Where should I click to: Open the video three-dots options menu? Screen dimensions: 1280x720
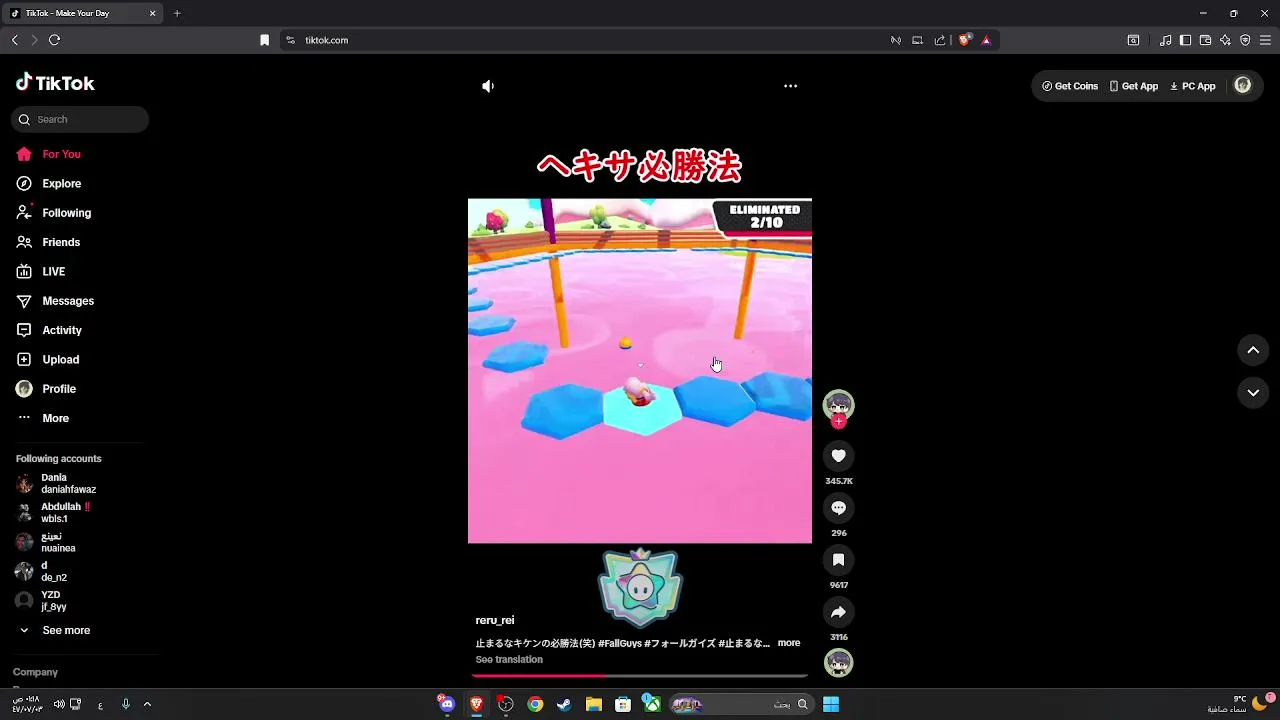(790, 86)
